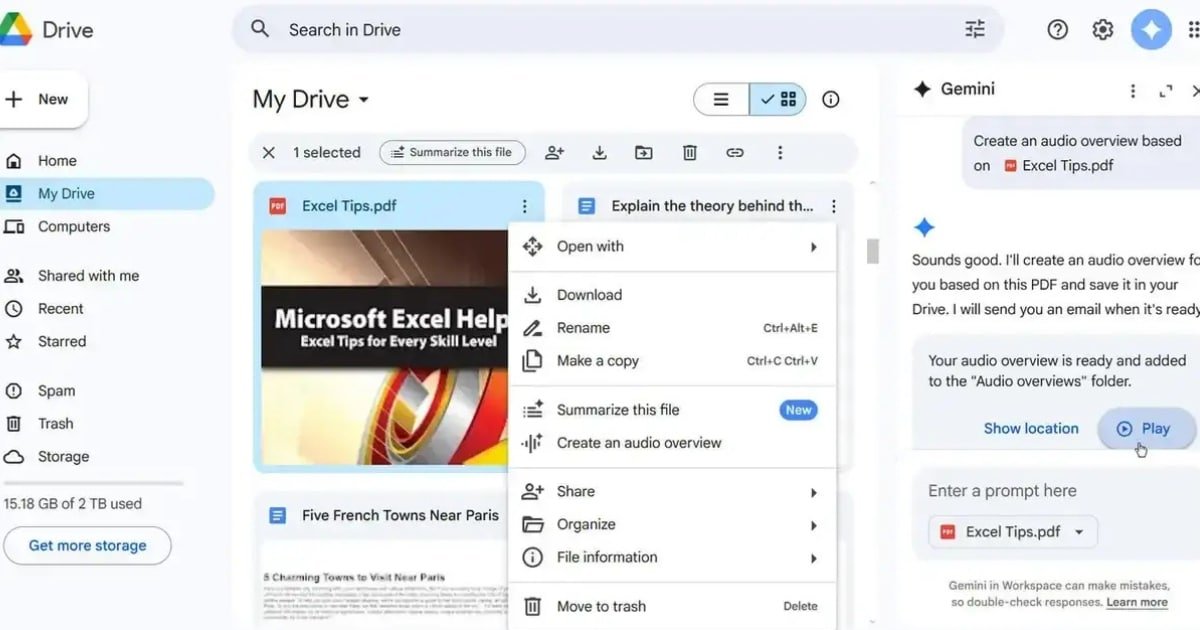Click the Excel Tips.pdf thumbnail preview
1200x630 pixels.
click(385, 347)
